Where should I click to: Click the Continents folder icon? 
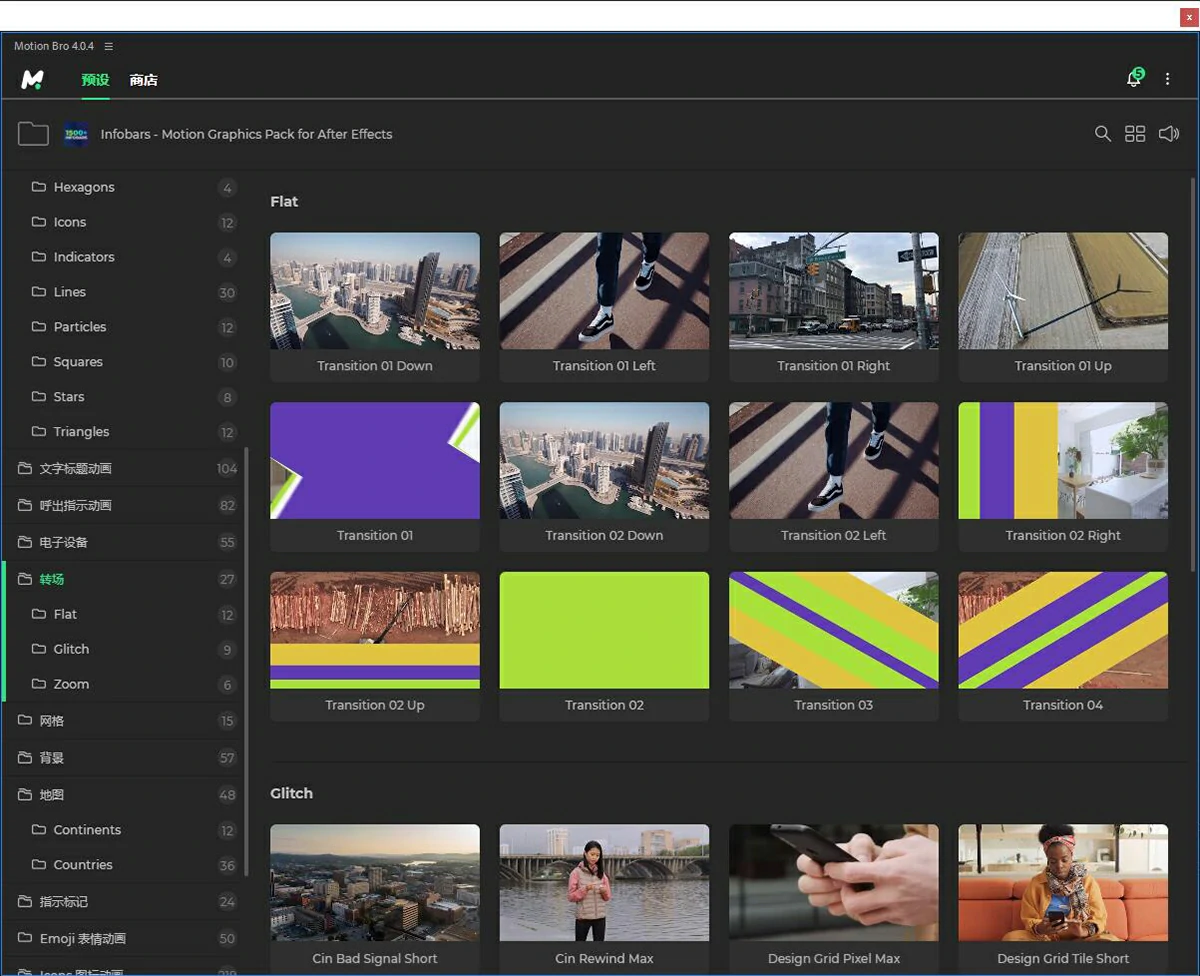tap(39, 830)
